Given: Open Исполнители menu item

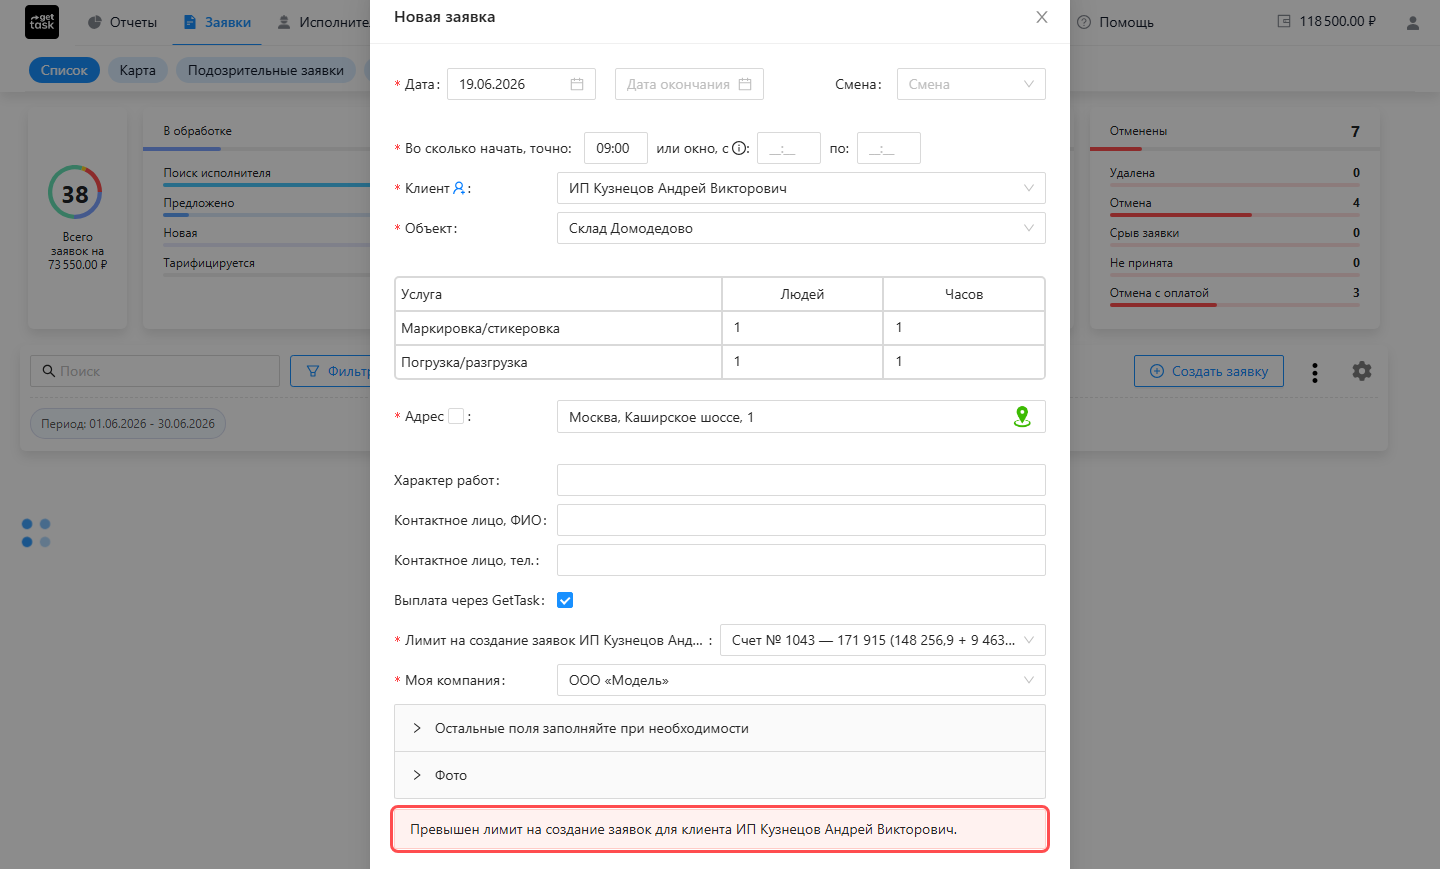Looking at the screenshot, I should click(x=323, y=22).
